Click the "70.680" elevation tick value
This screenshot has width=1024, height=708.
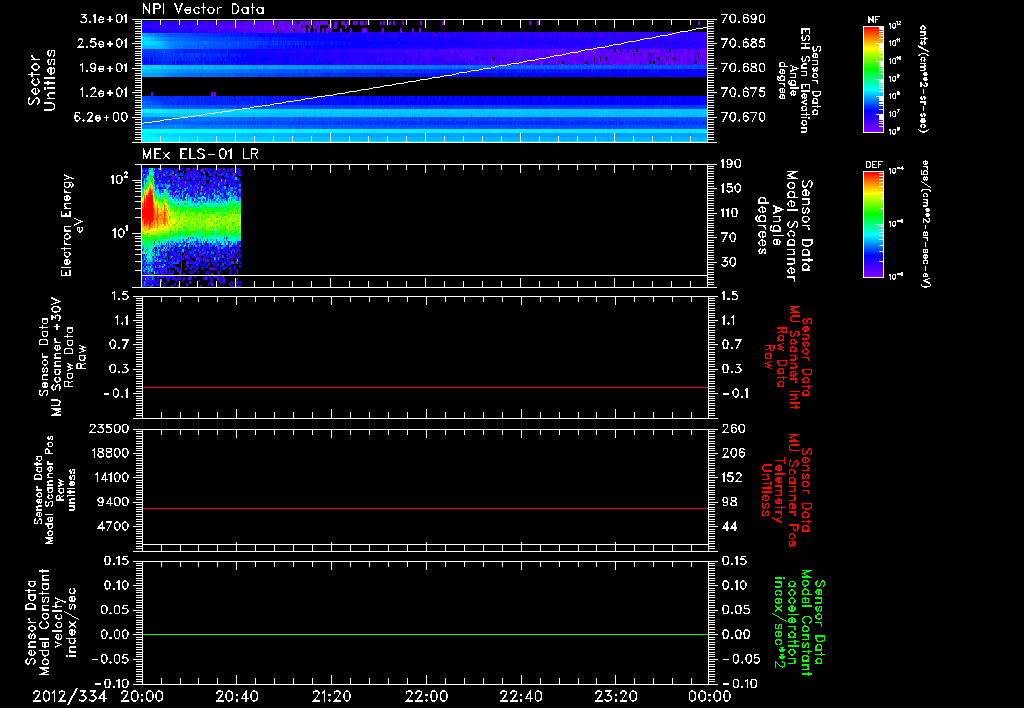[x=743, y=68]
